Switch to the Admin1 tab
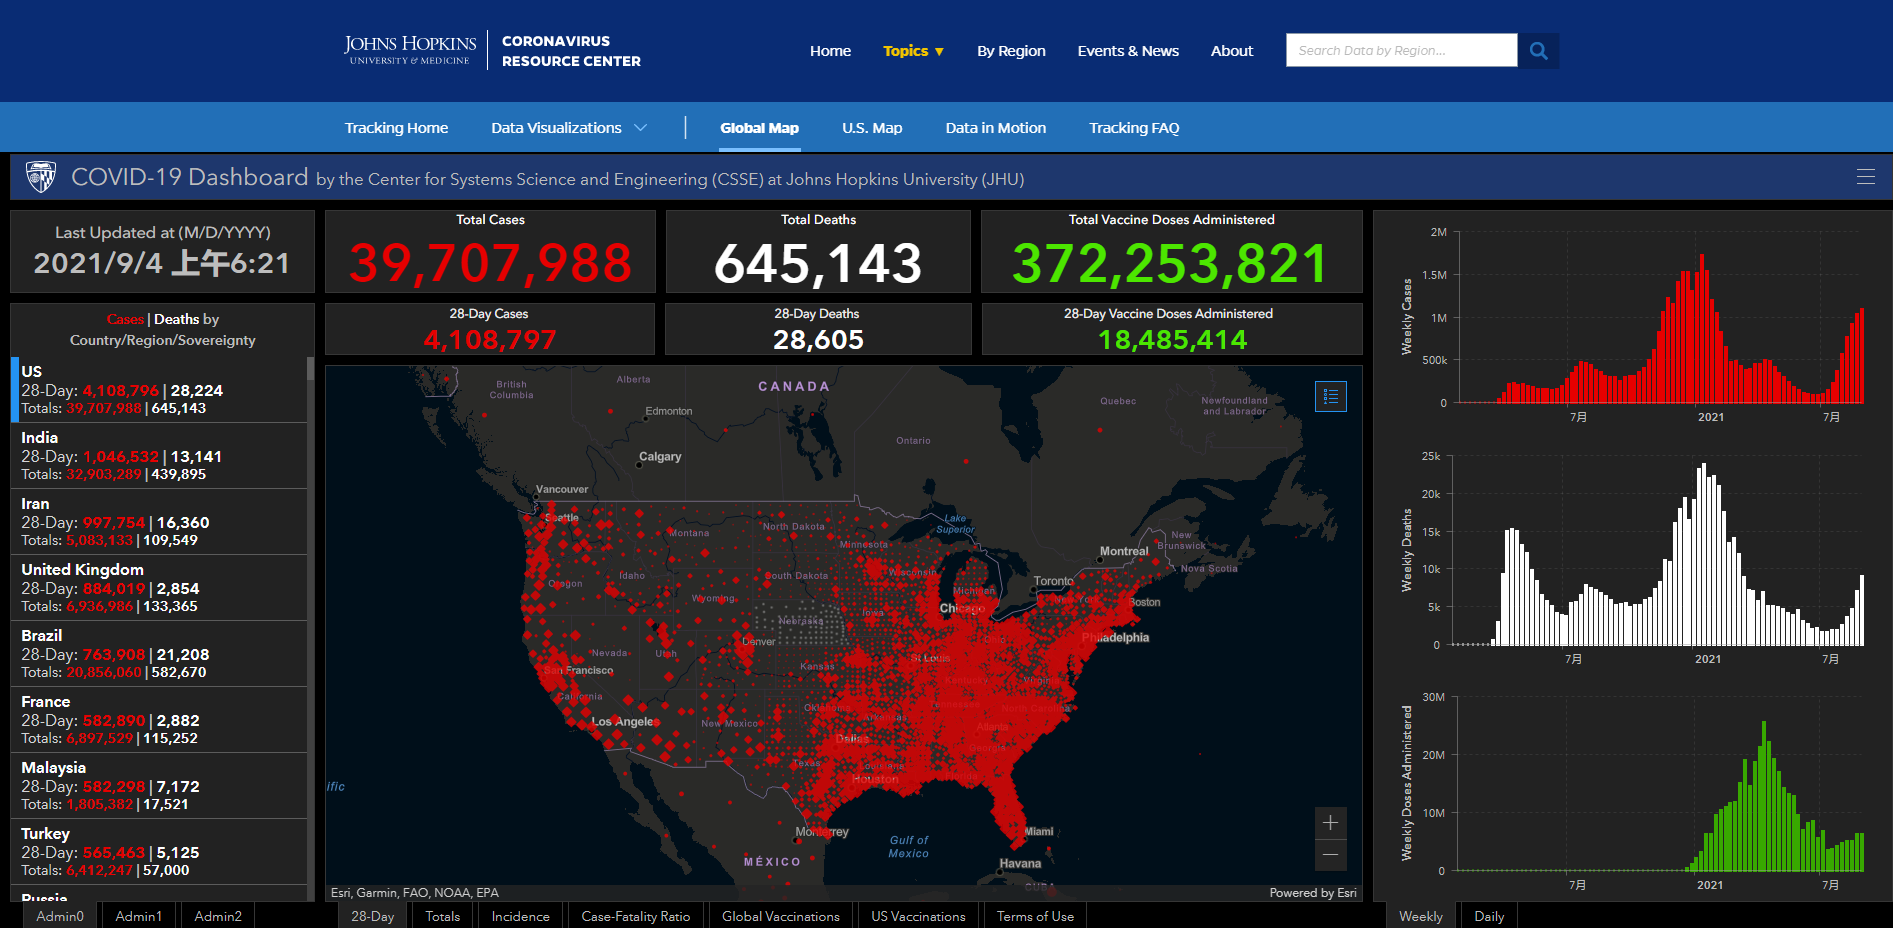Viewport: 1893px width, 928px height. pos(138,916)
